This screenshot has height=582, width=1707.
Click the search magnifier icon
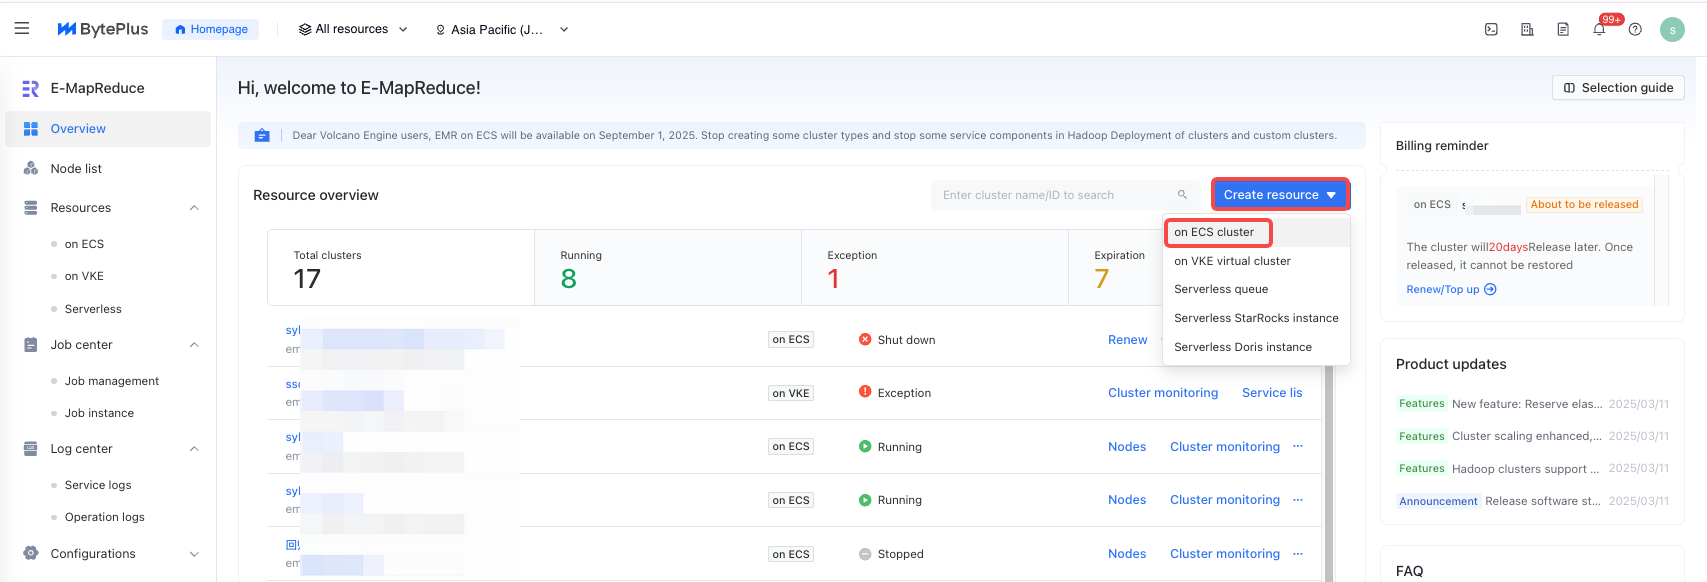click(x=1182, y=195)
